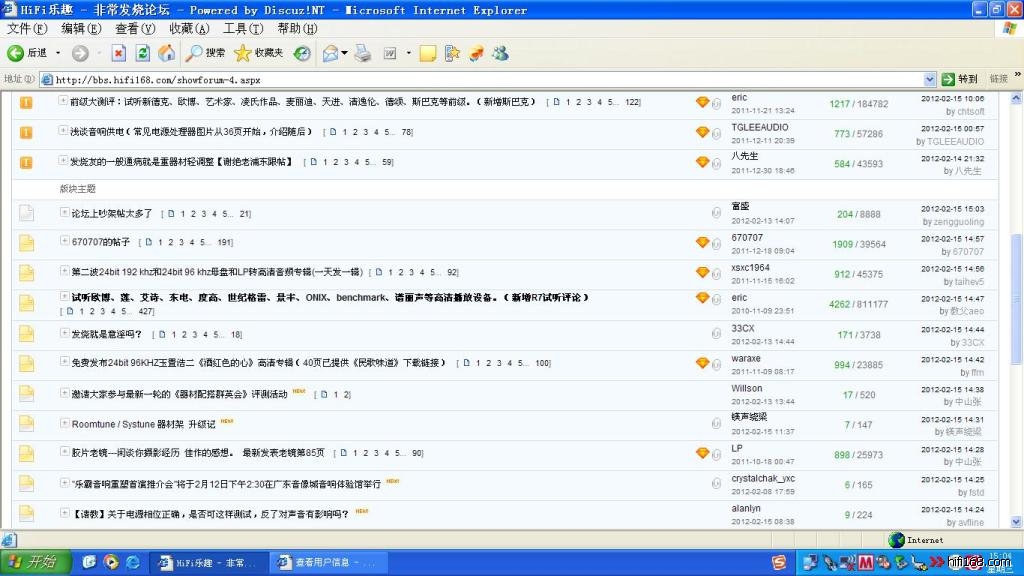
Task: Click the Back (后退) navigation button
Action: point(27,53)
